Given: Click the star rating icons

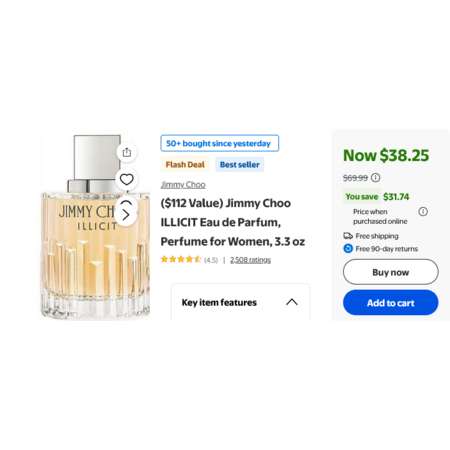Looking at the screenshot, I should tap(181, 259).
